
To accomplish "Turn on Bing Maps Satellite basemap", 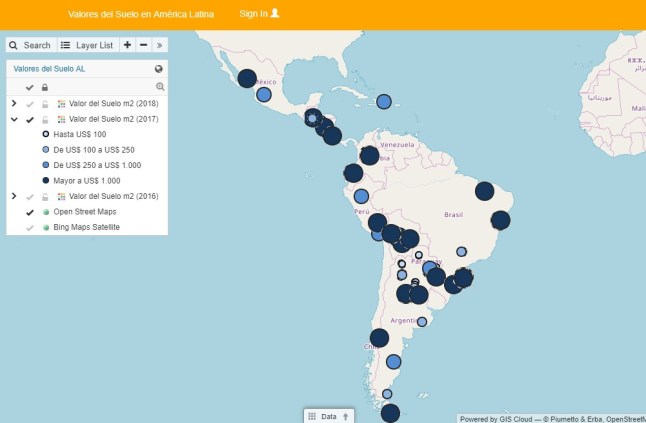I will (30, 228).
